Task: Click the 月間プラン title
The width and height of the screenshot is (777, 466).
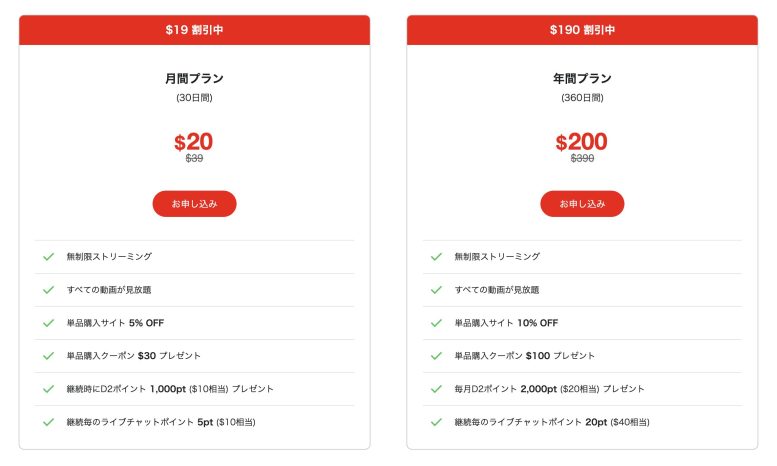Action: coord(194,79)
